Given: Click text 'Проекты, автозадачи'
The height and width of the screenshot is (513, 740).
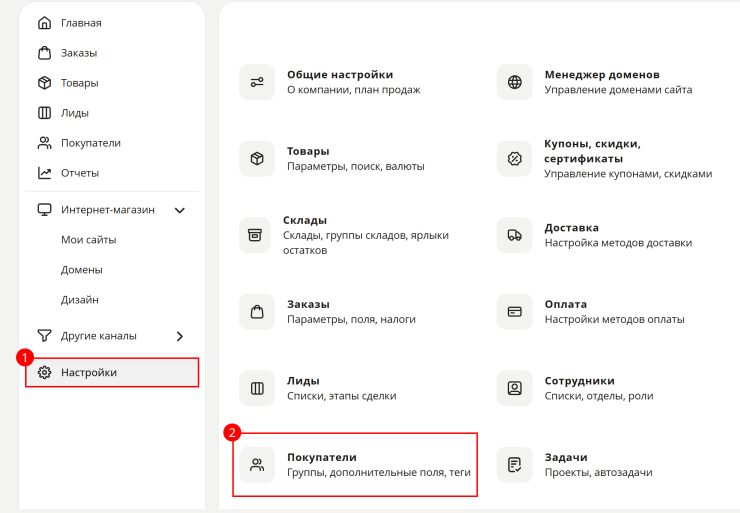Looking at the screenshot, I should 598,472.
